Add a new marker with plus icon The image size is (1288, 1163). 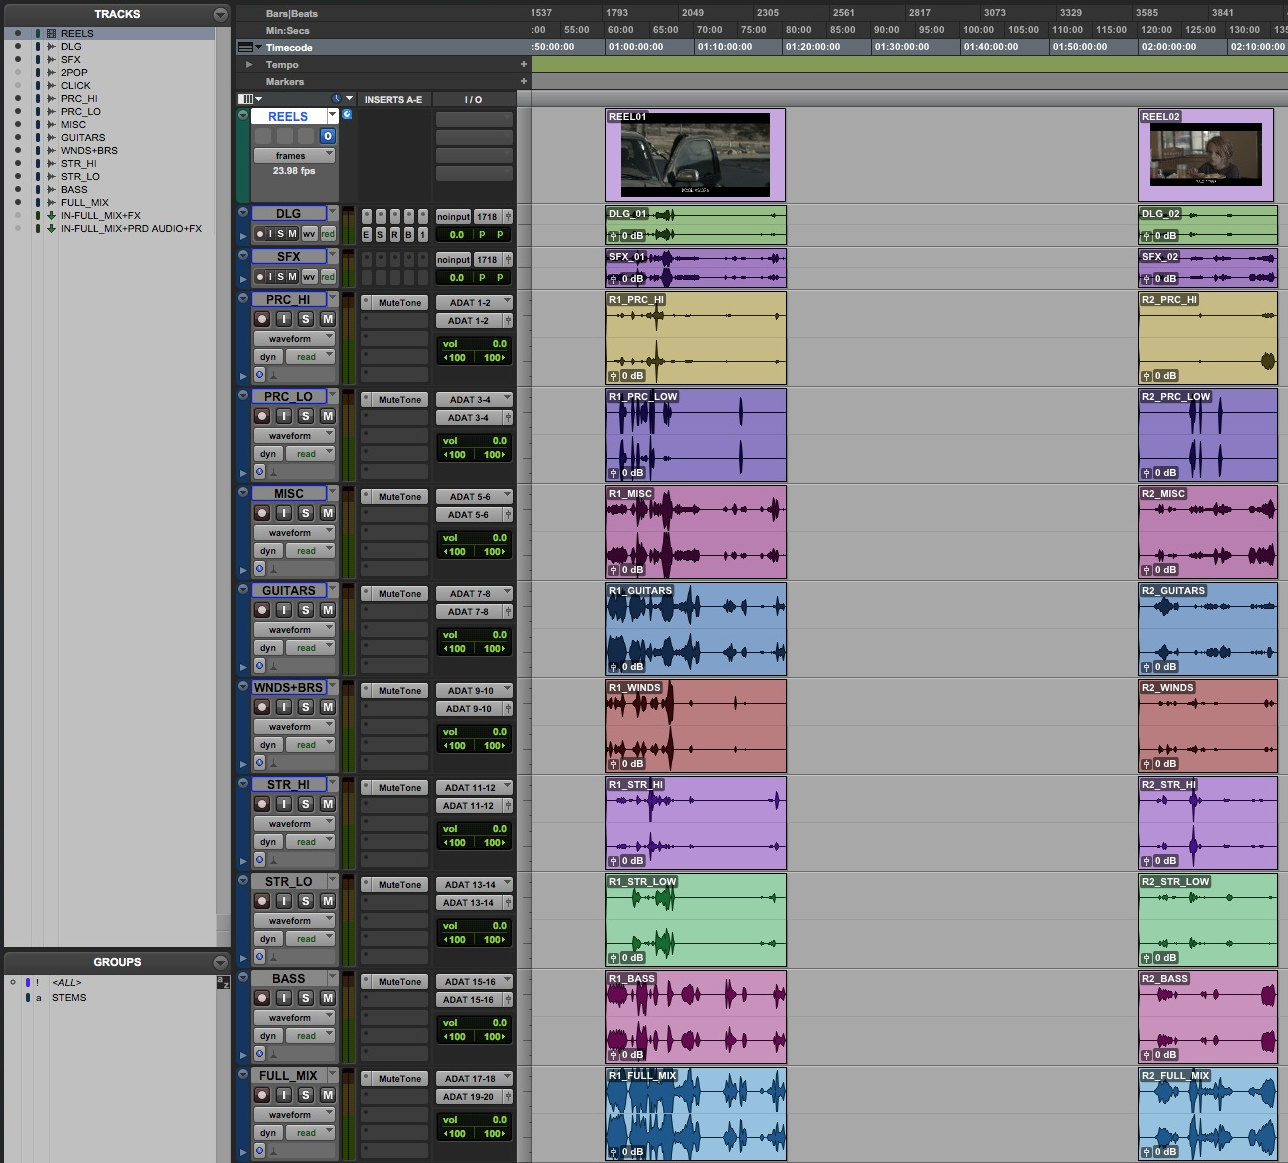pos(523,82)
